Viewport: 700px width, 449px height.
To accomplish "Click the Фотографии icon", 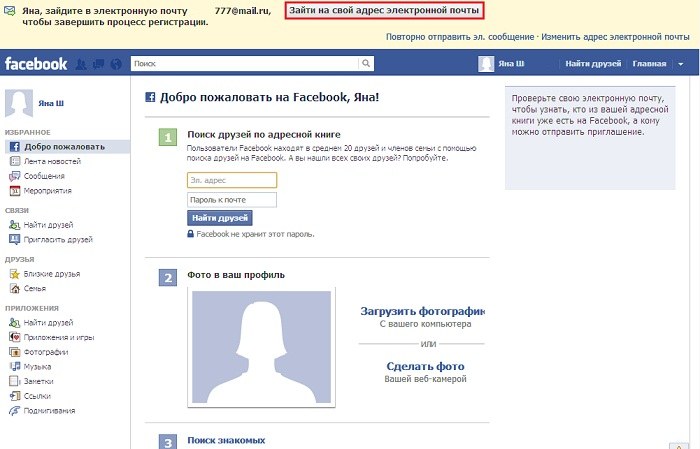I will coord(15,352).
